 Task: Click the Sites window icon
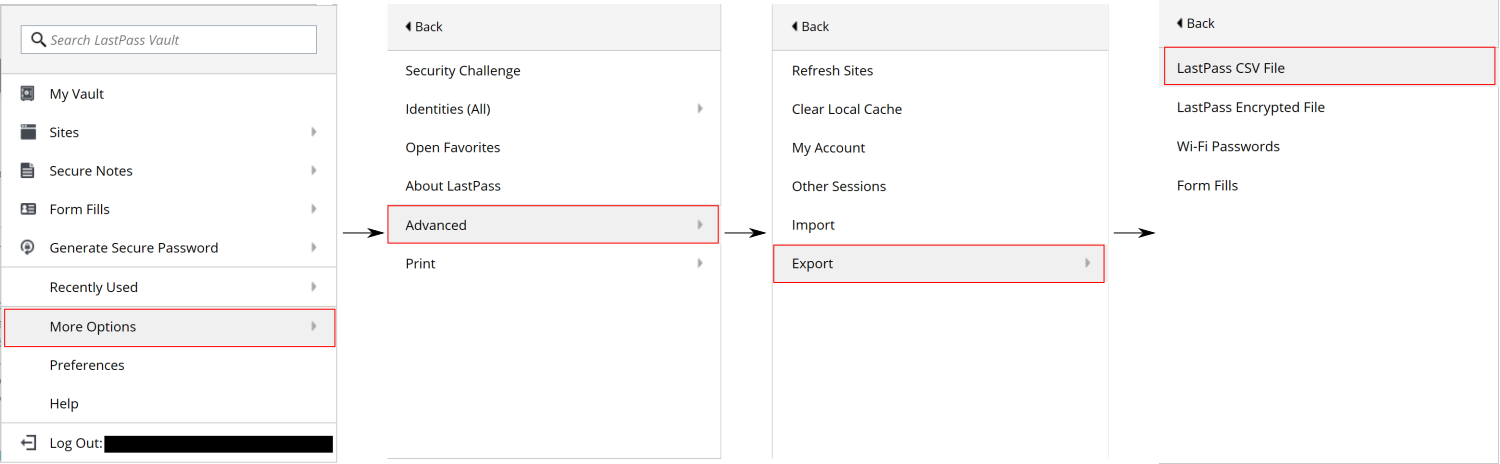click(28, 132)
